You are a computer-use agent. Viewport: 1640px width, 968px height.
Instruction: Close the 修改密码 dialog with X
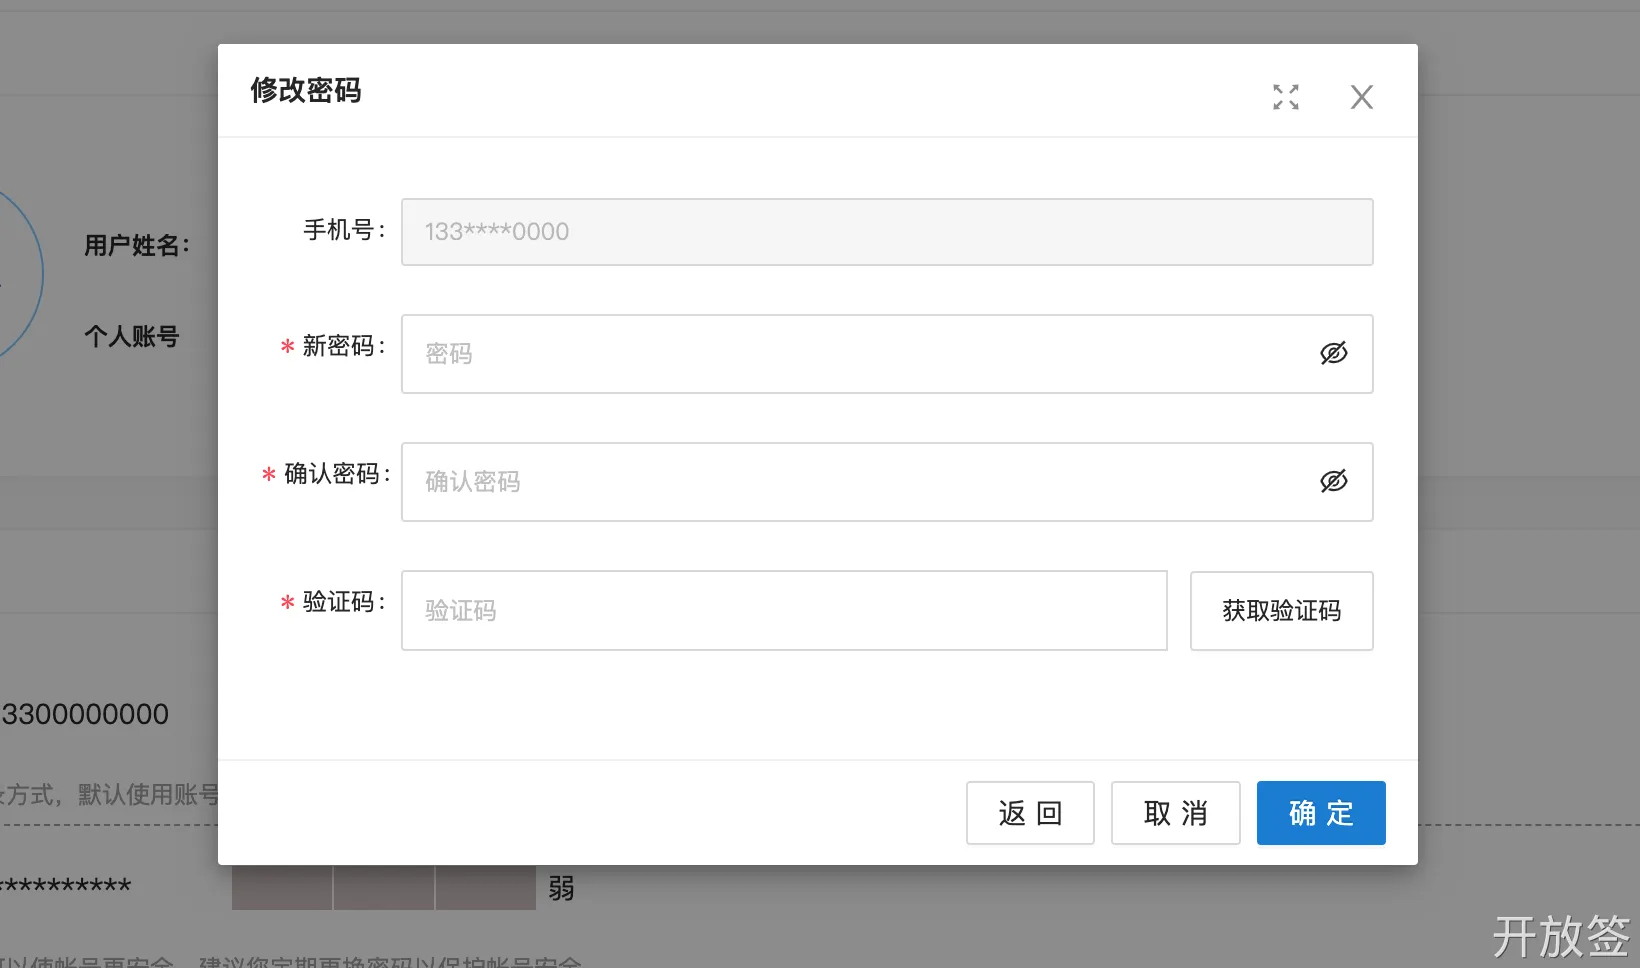pyautogui.click(x=1362, y=97)
